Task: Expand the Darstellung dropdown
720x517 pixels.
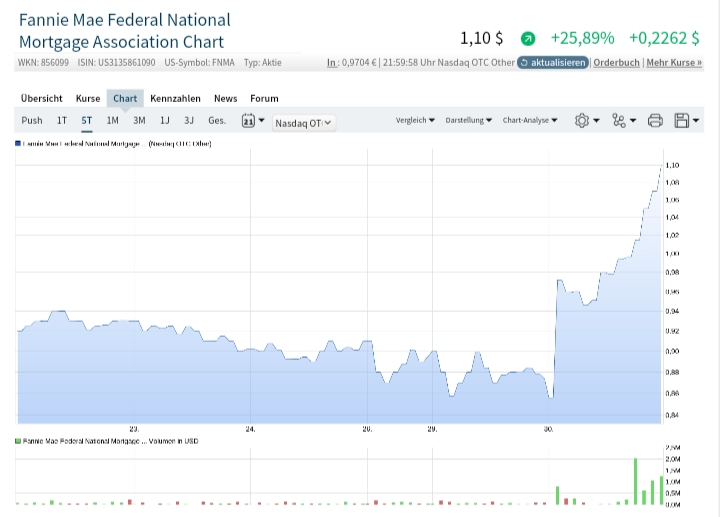Action: click(468, 120)
